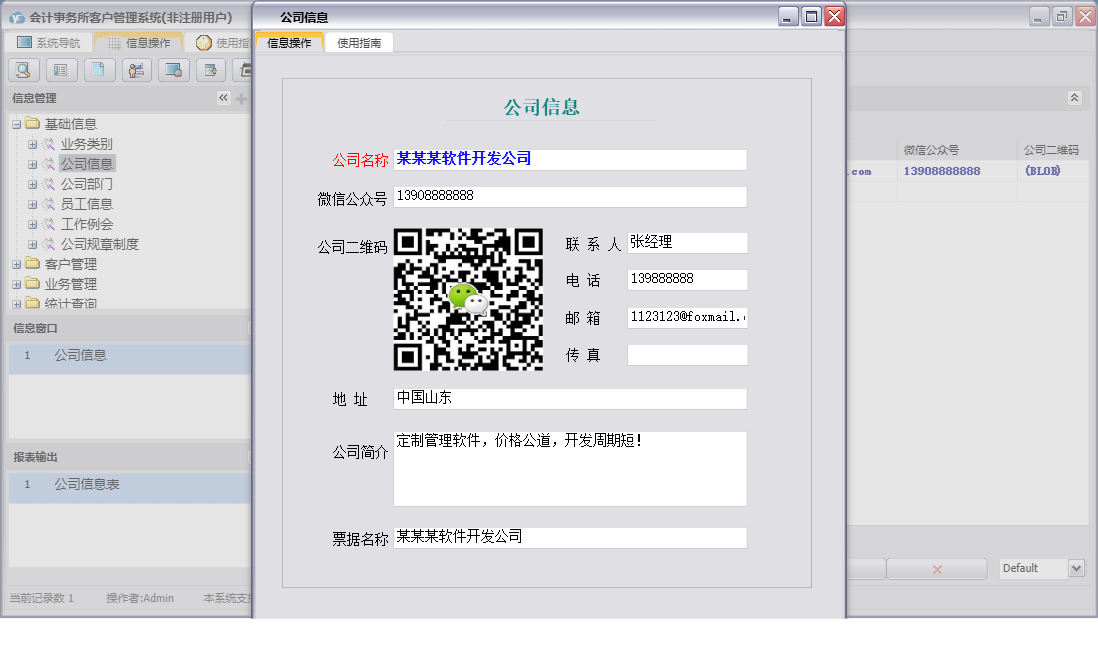
Task: Collapse the right panel using the chevron
Action: coord(1075,98)
